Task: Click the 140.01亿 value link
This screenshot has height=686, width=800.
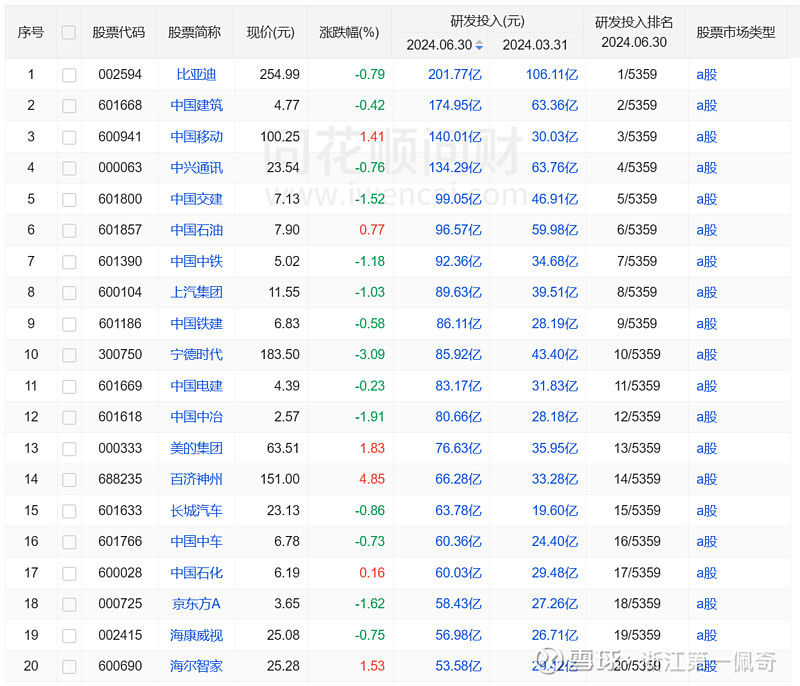Action: tap(455, 137)
